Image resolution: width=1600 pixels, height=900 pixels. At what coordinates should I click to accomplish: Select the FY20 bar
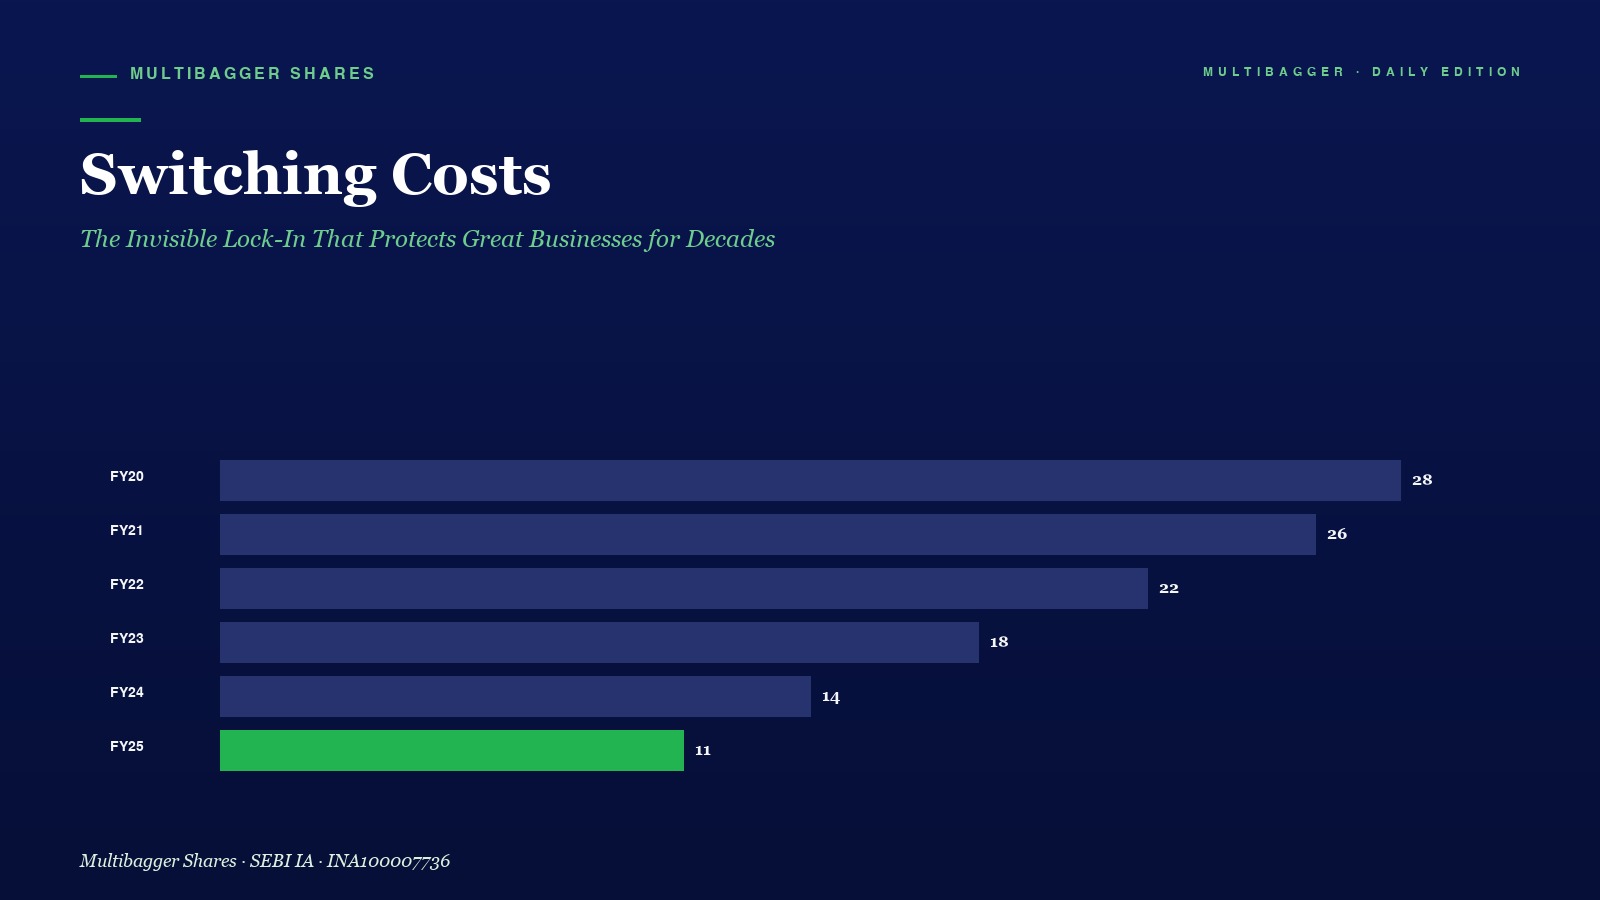[x=810, y=480]
